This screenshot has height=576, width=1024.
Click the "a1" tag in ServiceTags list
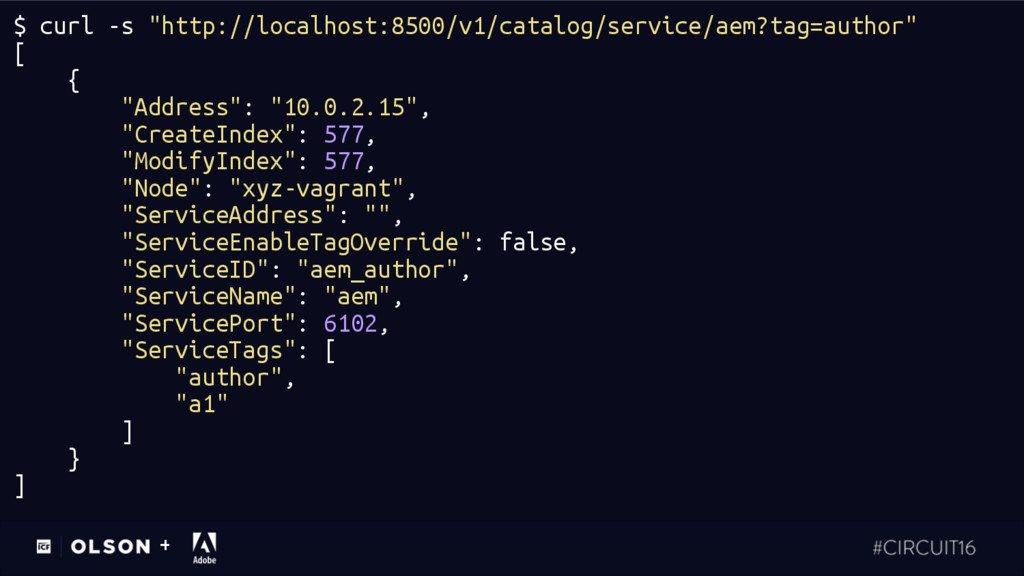click(202, 405)
